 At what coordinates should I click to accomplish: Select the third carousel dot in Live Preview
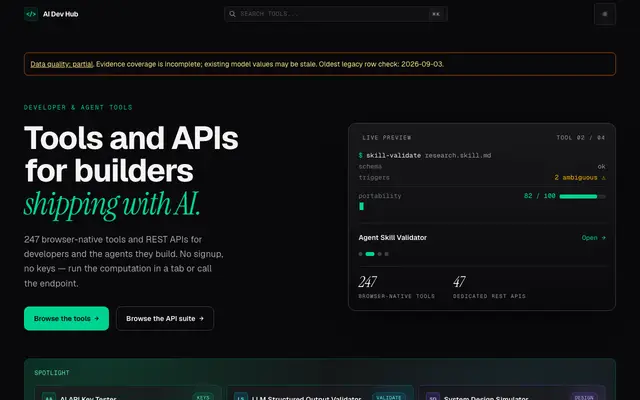coord(380,254)
